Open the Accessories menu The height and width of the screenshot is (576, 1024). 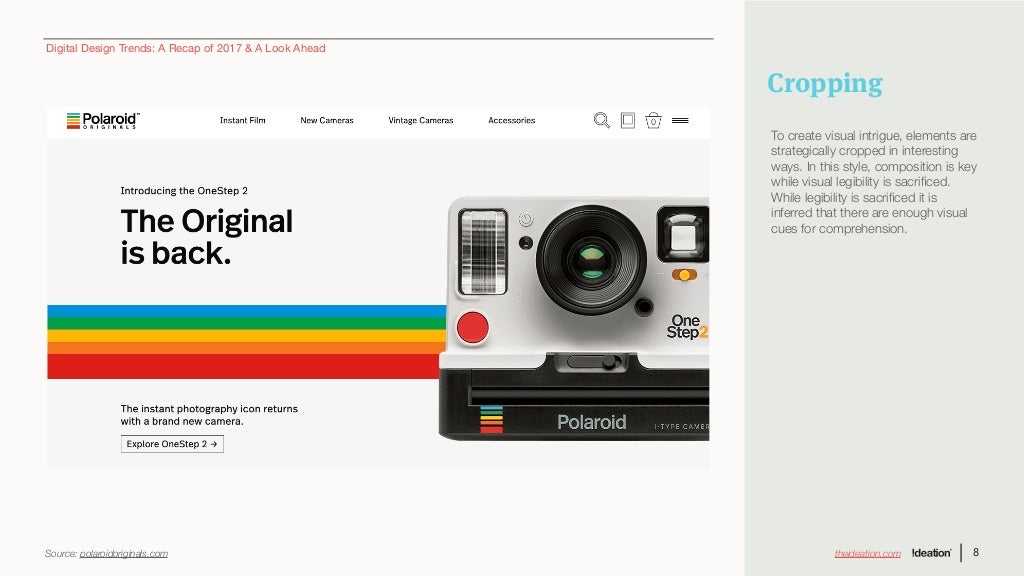click(511, 120)
